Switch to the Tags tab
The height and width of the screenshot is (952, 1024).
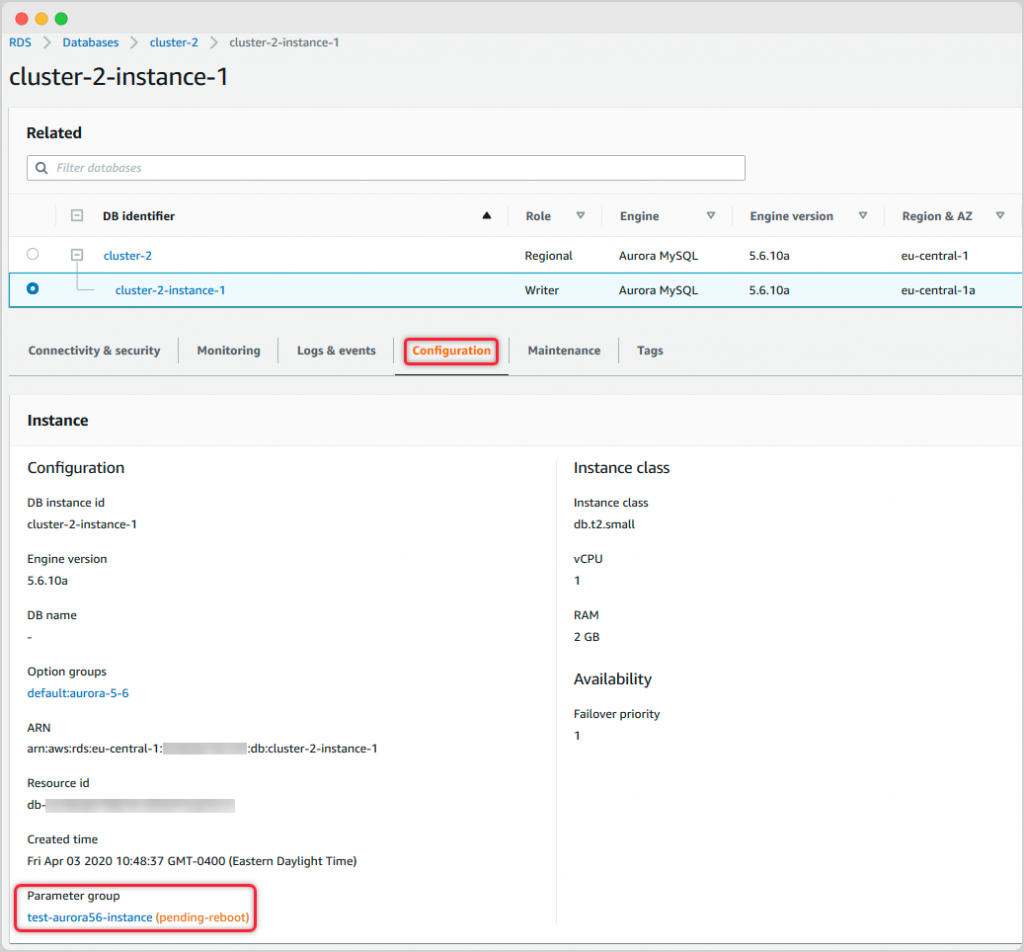(650, 351)
